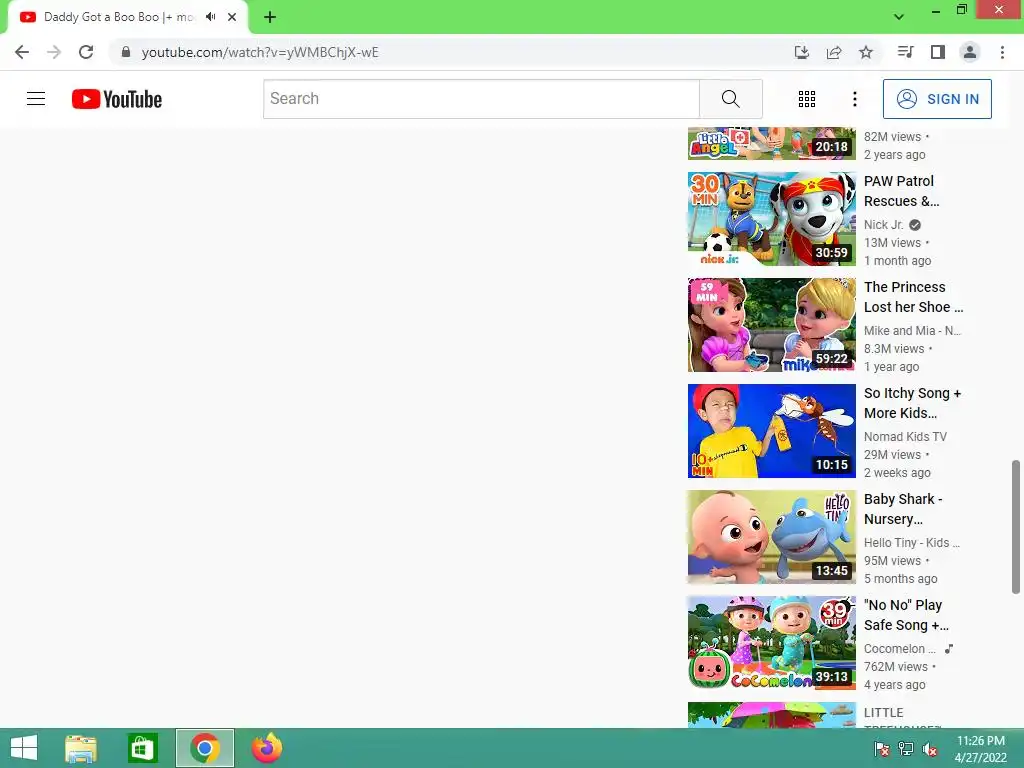Open the YouTube hamburger guide menu

(x=36, y=99)
